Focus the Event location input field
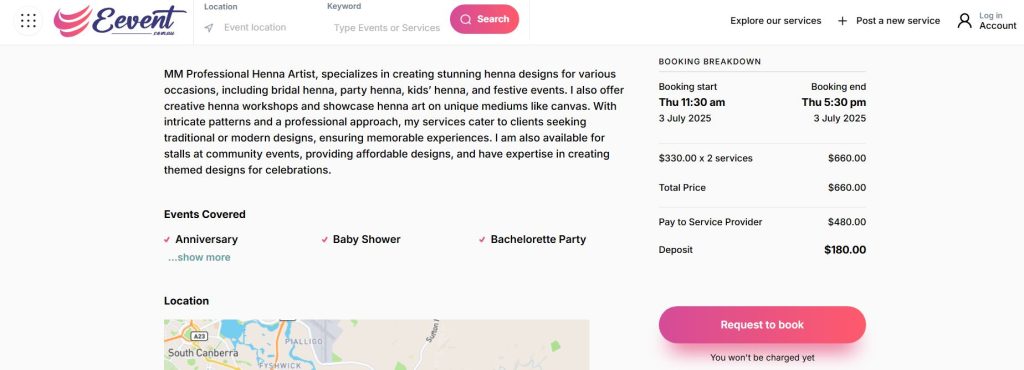This screenshot has width=1024, height=370. pyautogui.click(x=255, y=27)
